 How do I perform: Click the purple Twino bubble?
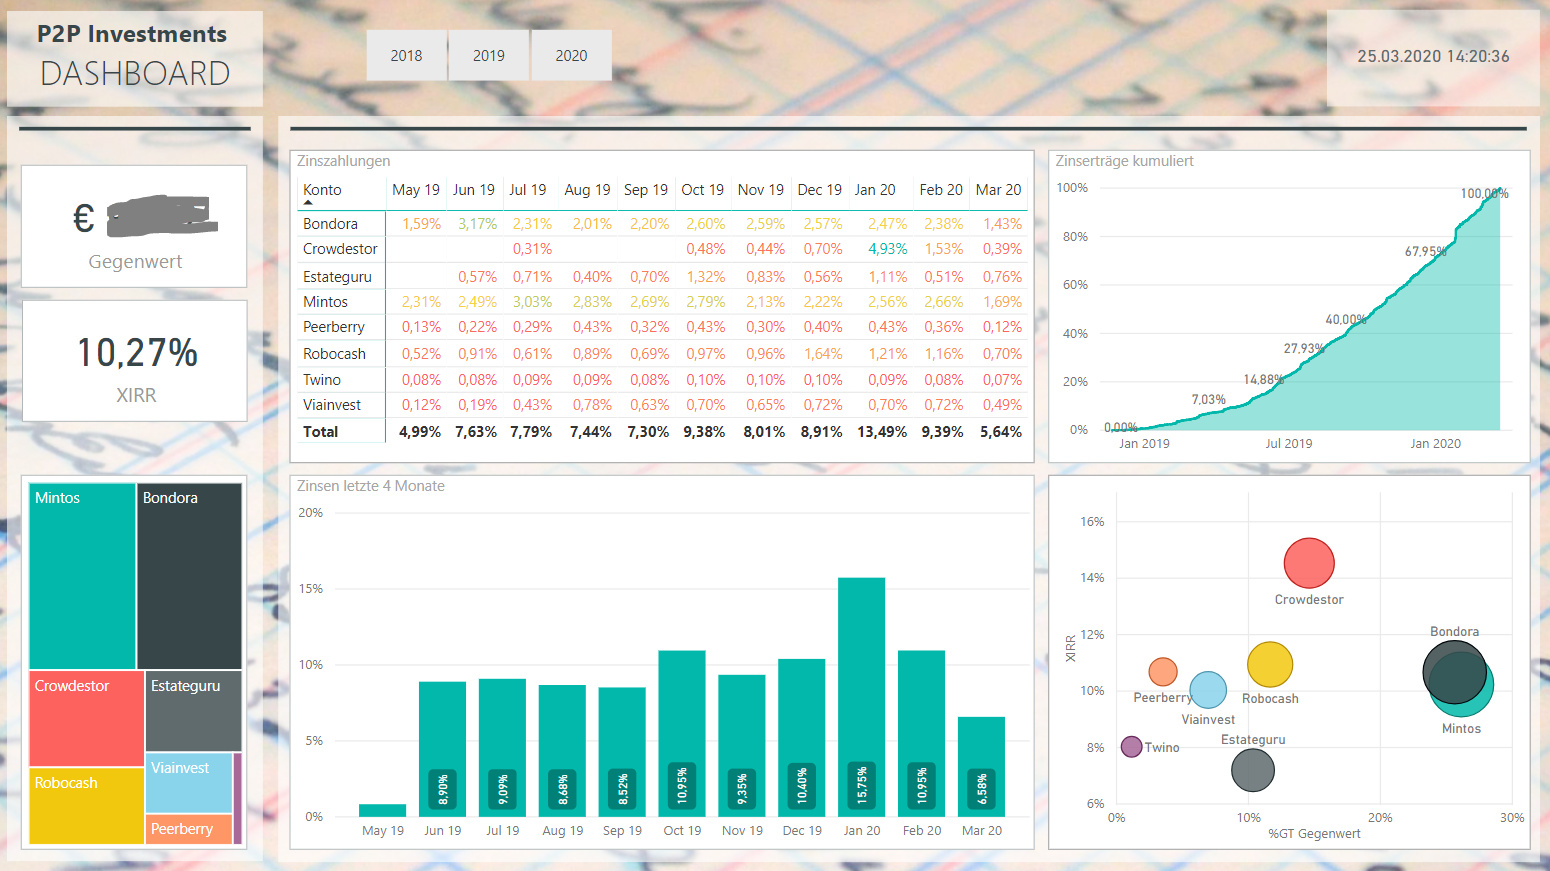click(1132, 747)
